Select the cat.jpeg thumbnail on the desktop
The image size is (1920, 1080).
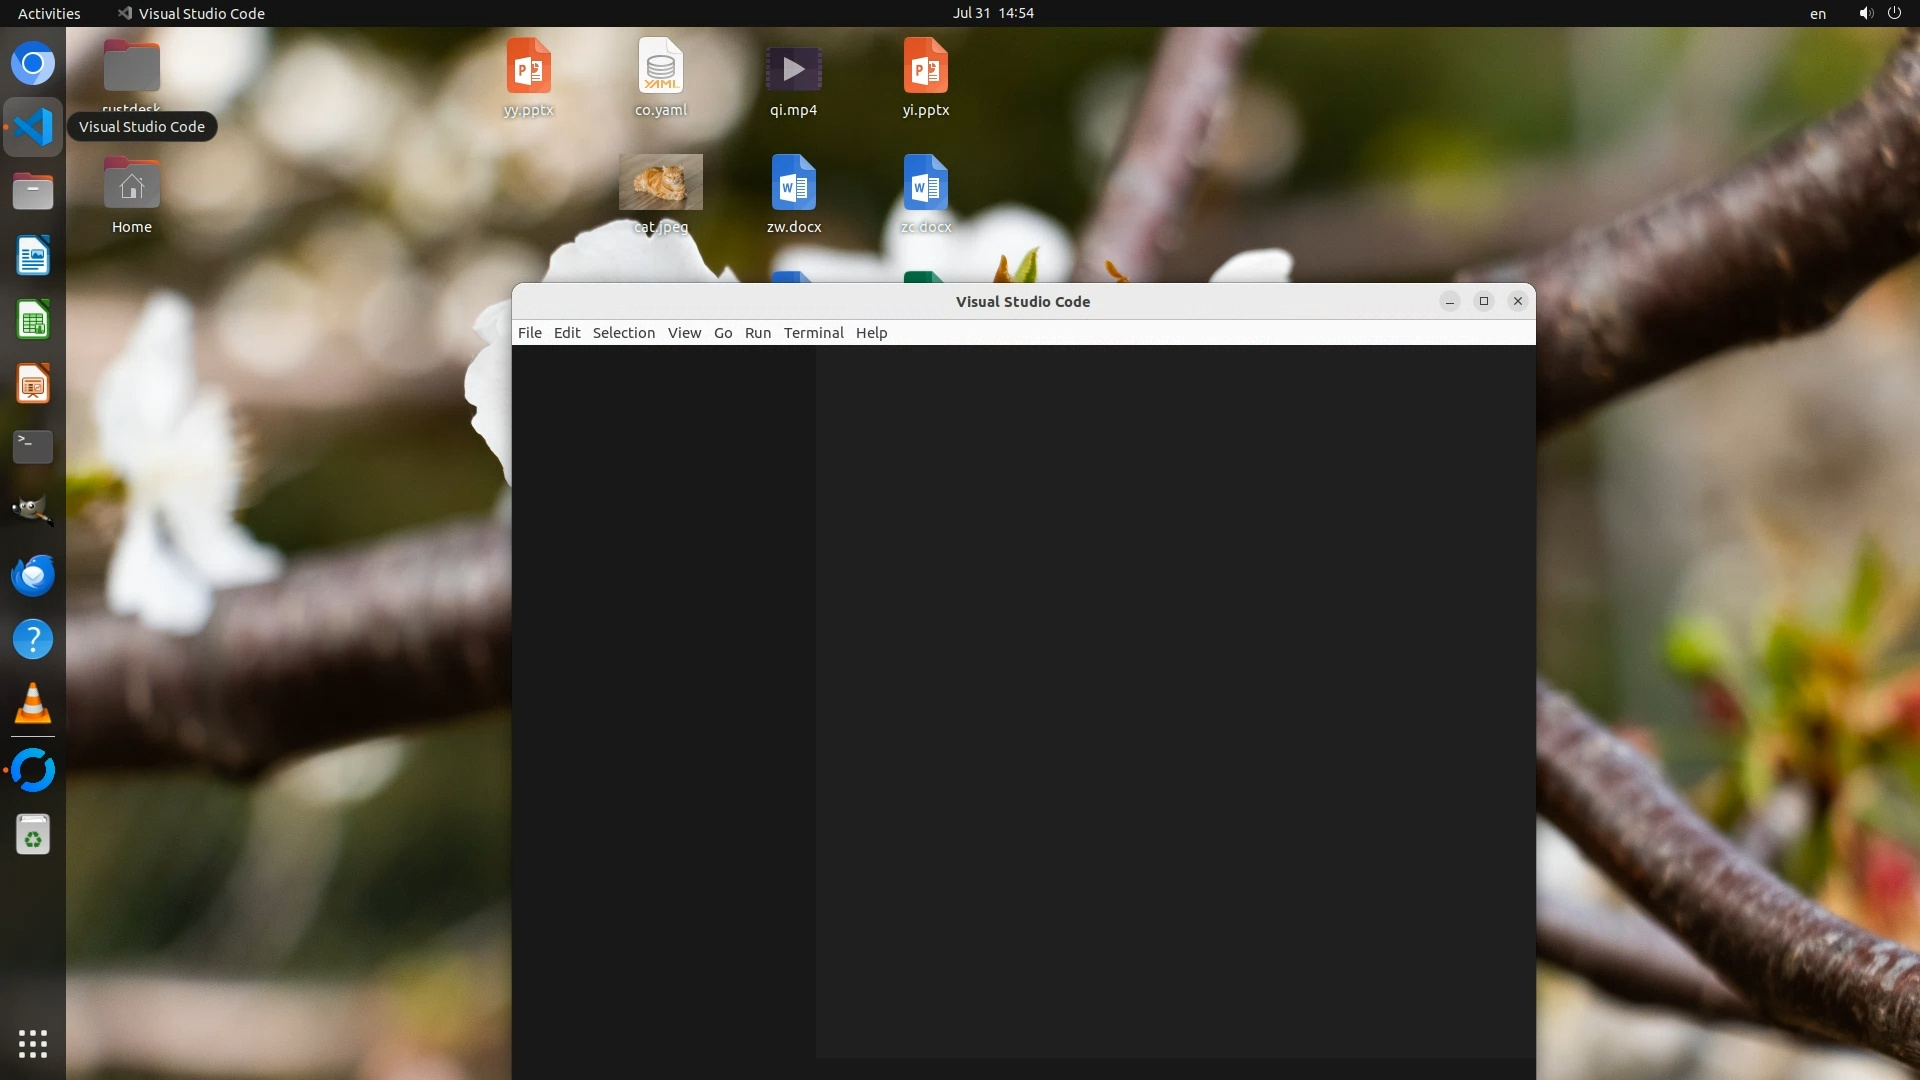tap(660, 182)
